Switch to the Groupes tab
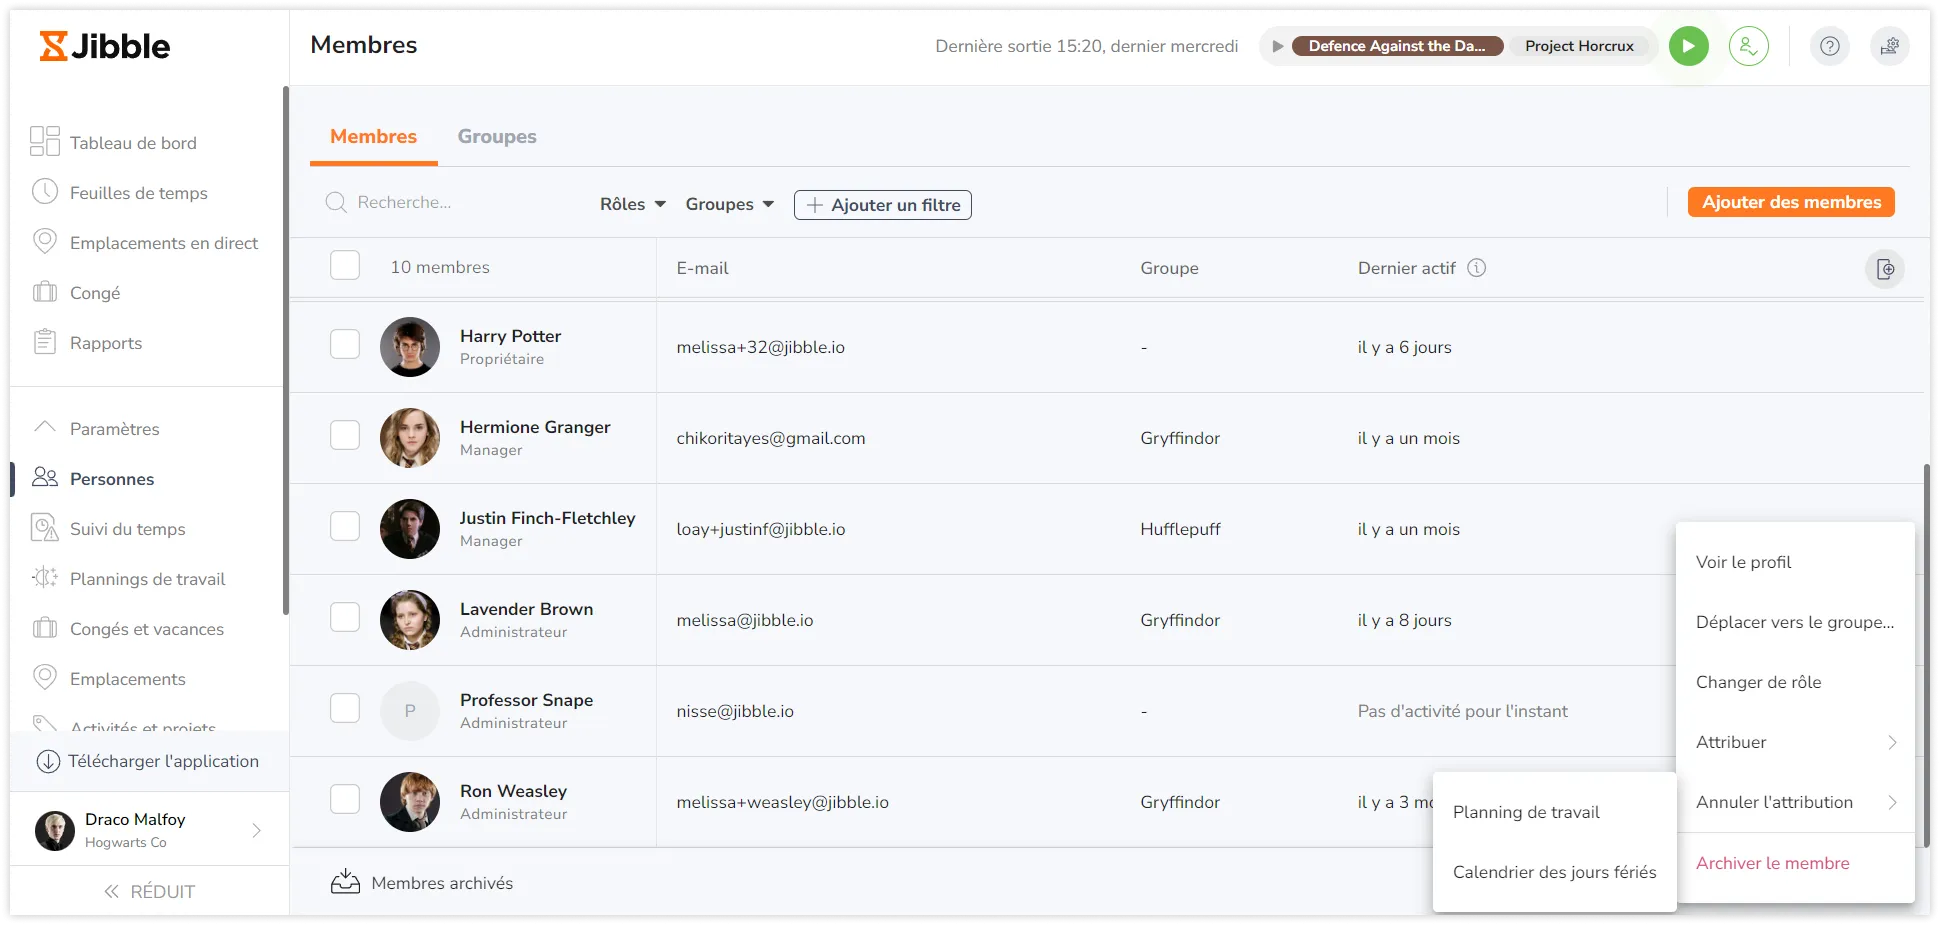Image resolution: width=1940 pixels, height=925 pixels. [x=496, y=137]
